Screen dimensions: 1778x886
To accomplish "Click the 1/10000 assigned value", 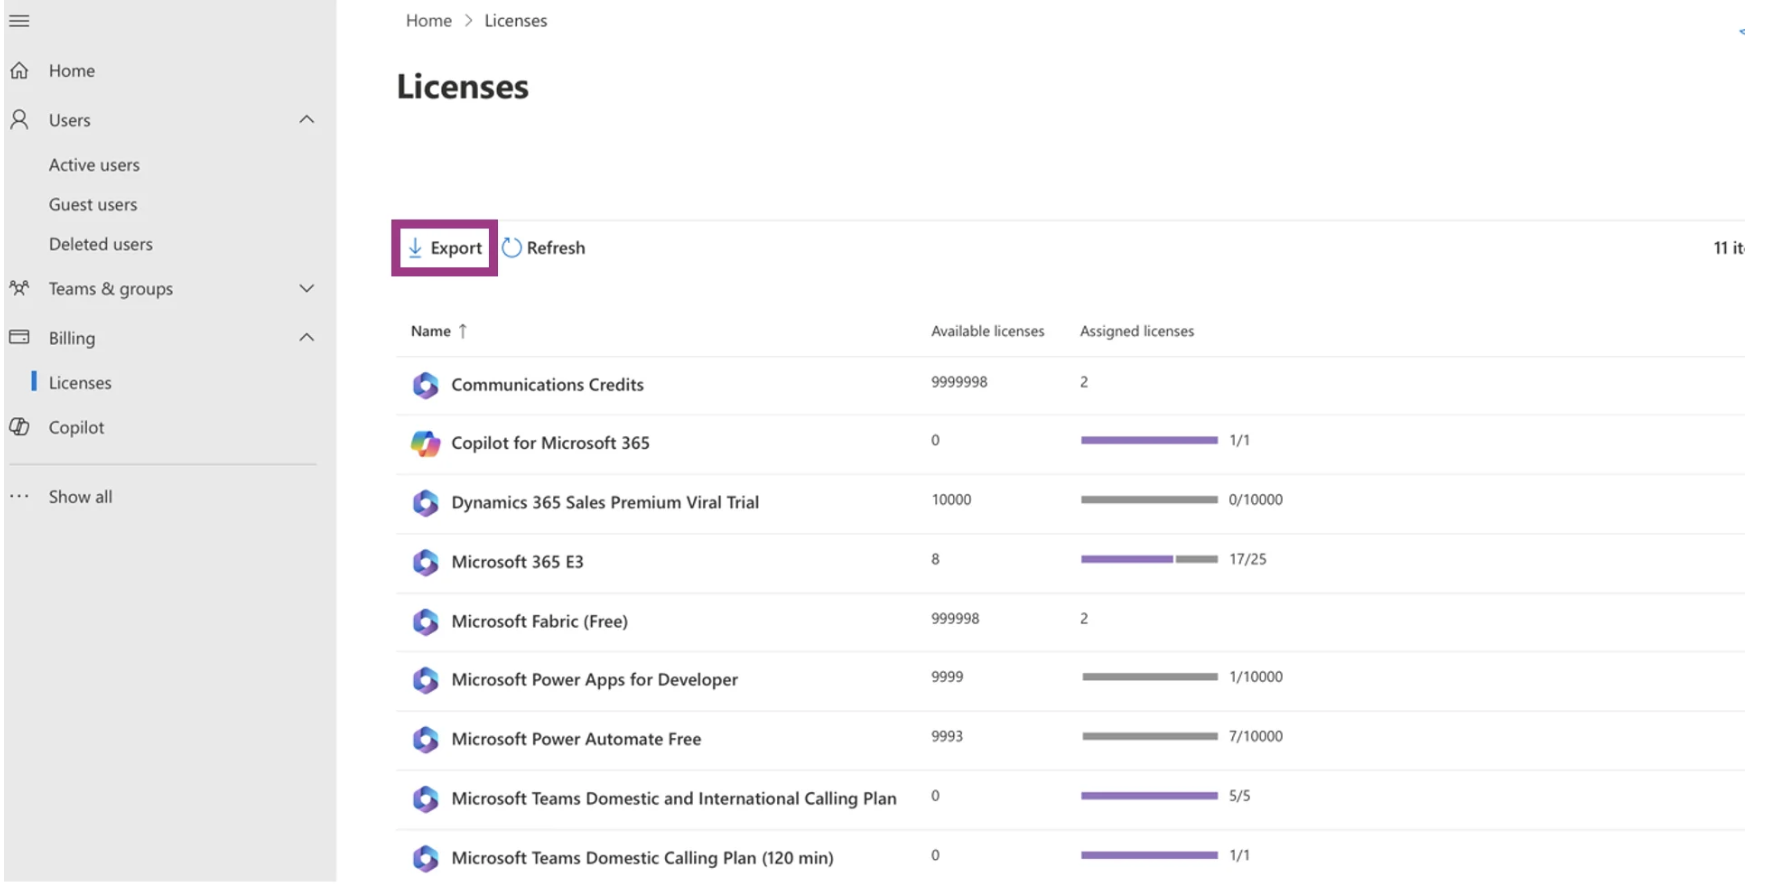I will (1255, 677).
